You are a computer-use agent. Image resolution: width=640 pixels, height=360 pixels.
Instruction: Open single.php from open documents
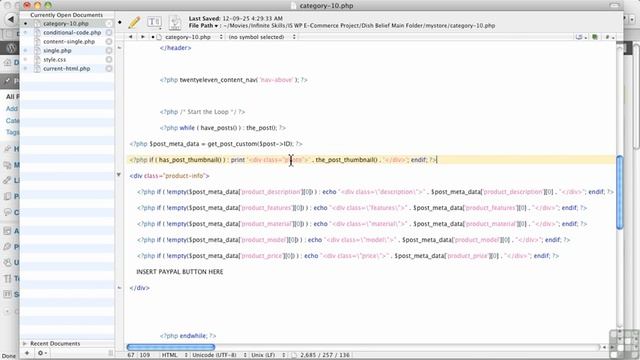(57, 51)
